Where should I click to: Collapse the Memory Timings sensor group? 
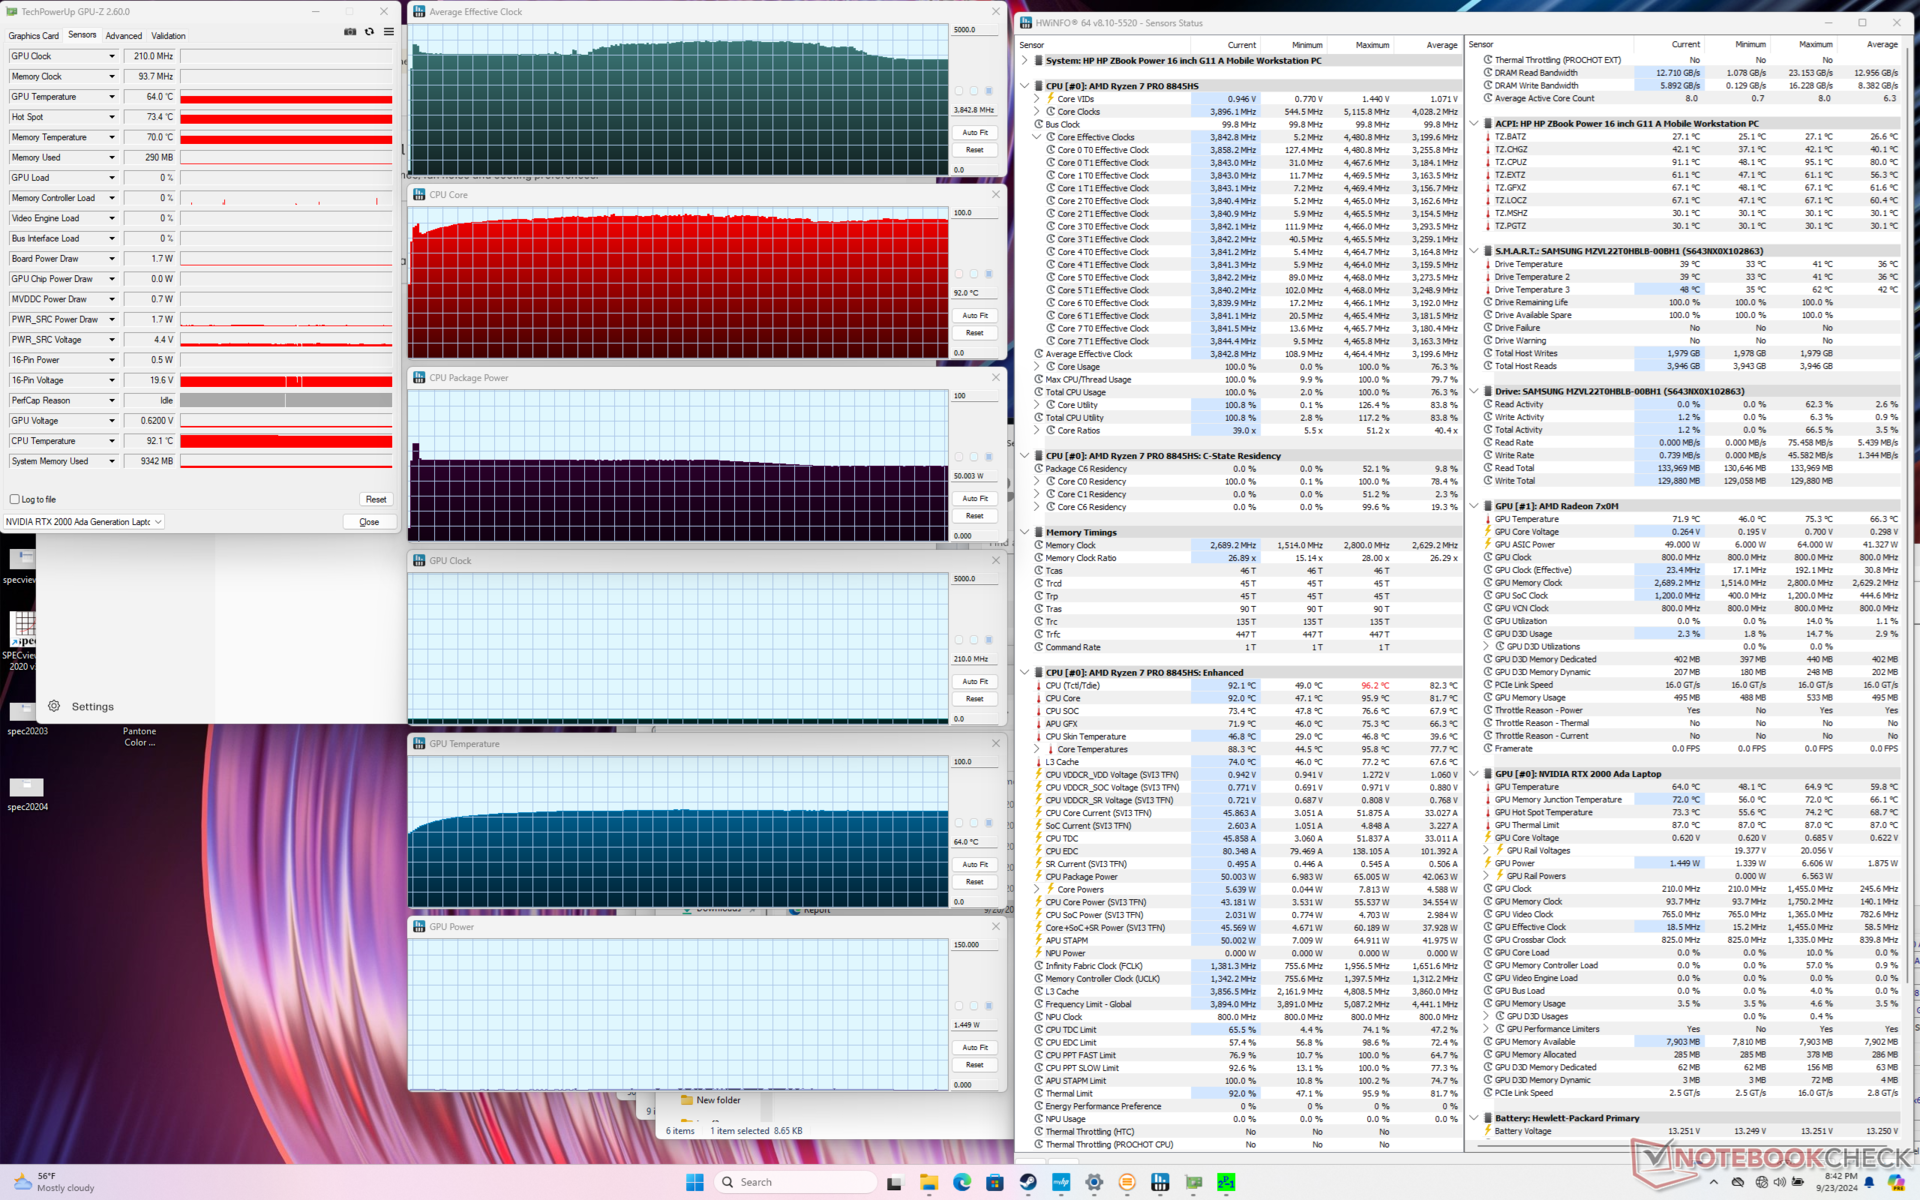[1024, 532]
